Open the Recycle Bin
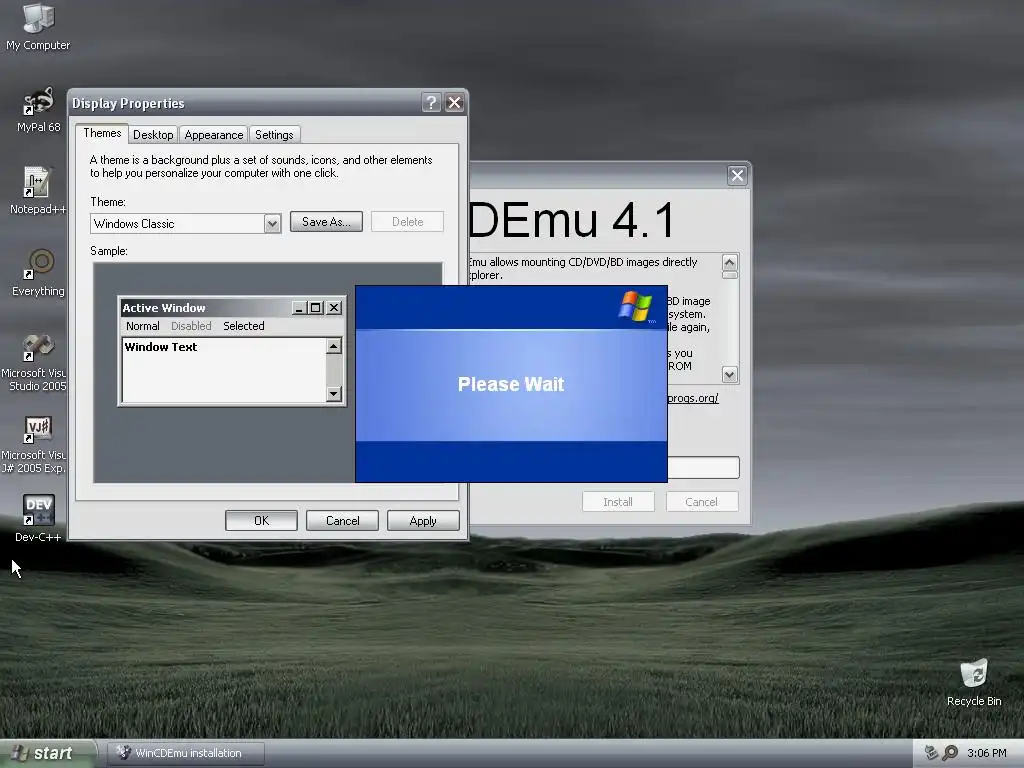Image resolution: width=1024 pixels, height=768 pixels. point(974,683)
